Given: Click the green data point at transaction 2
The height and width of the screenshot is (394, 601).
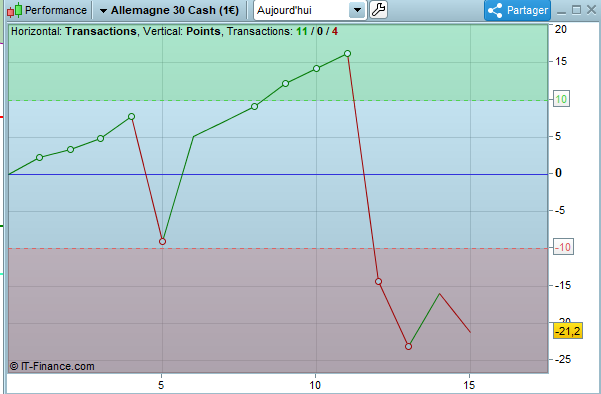Looking at the screenshot, I should click(71, 149).
